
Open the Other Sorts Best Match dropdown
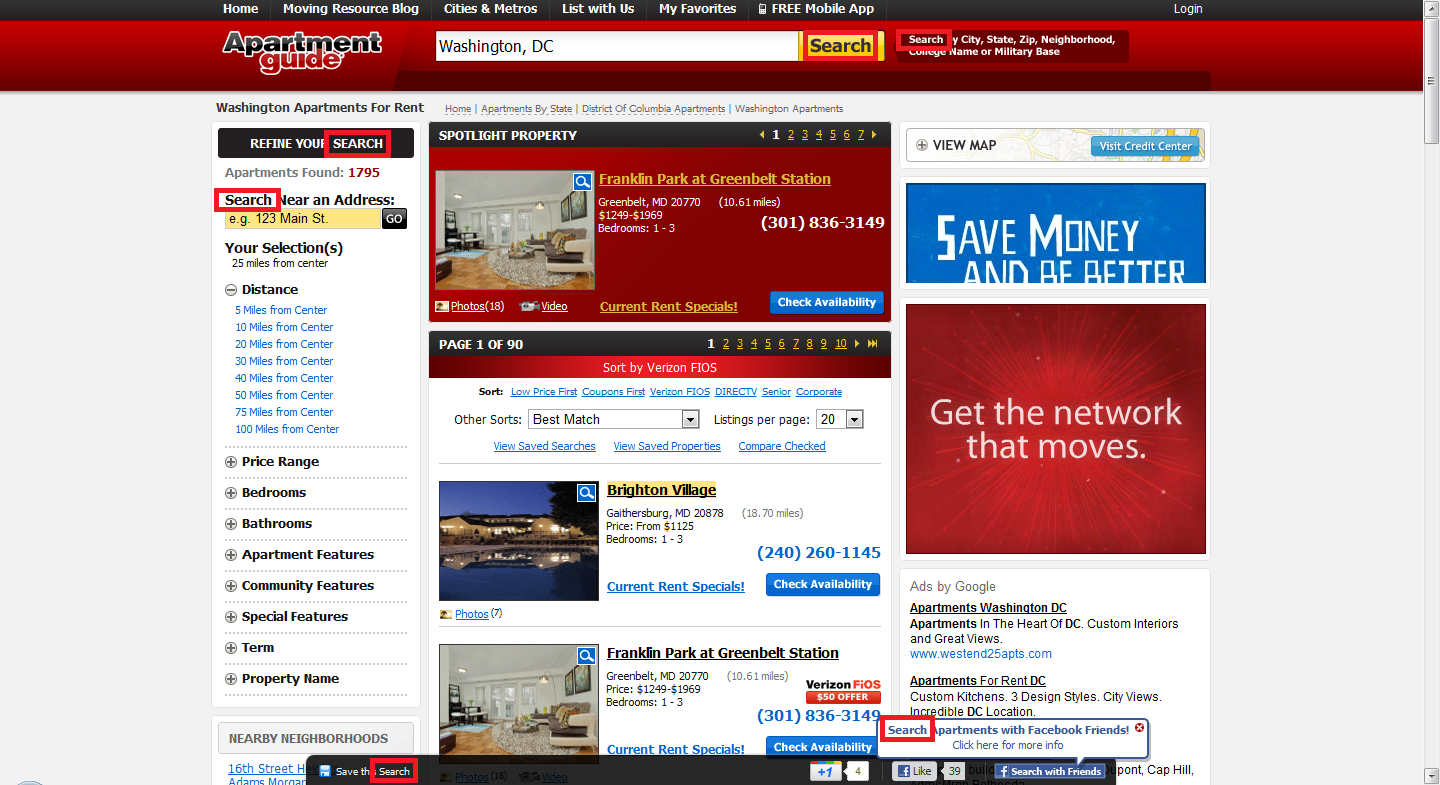point(614,419)
